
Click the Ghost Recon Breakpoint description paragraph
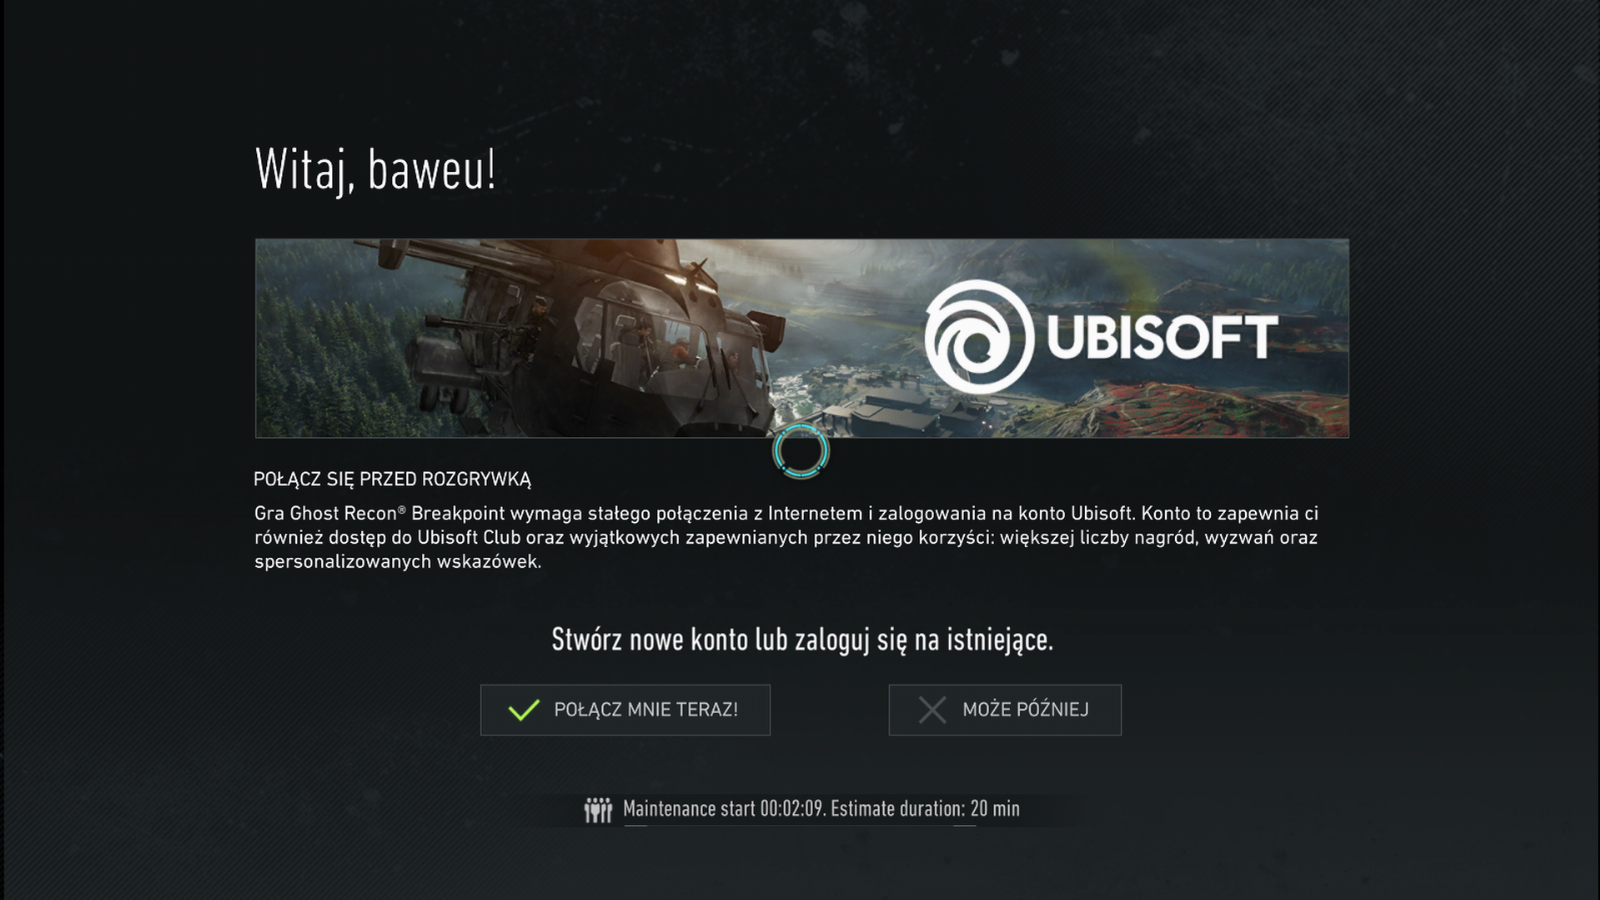pyautogui.click(x=786, y=537)
